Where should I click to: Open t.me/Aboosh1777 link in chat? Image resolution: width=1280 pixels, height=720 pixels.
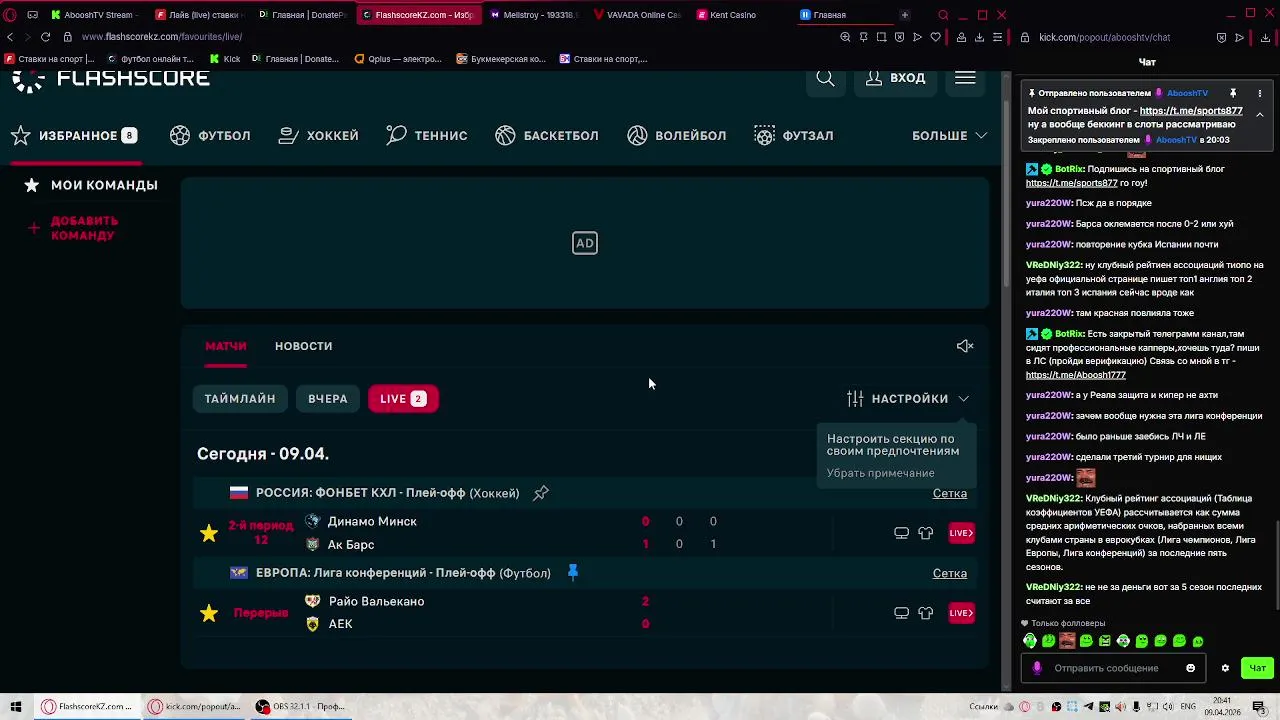tap(1075, 375)
